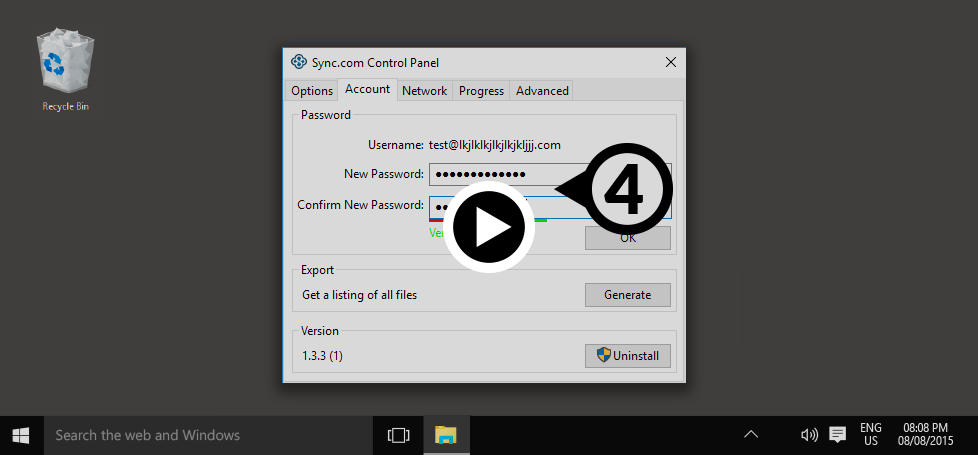
Task: Switch to the Advanced tab
Action: (542, 91)
